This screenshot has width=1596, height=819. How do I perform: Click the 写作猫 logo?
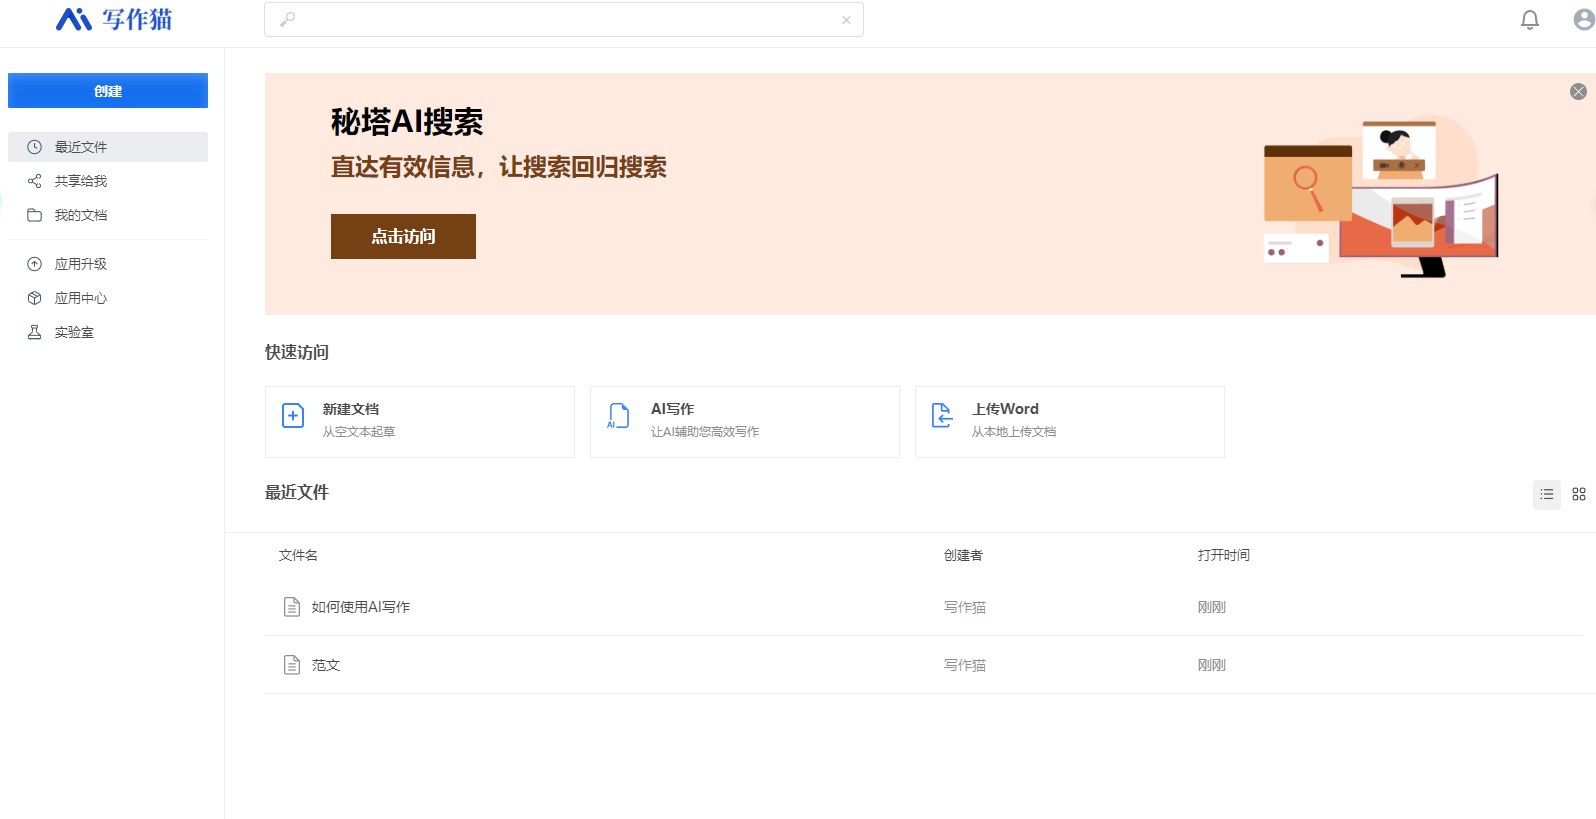114,19
